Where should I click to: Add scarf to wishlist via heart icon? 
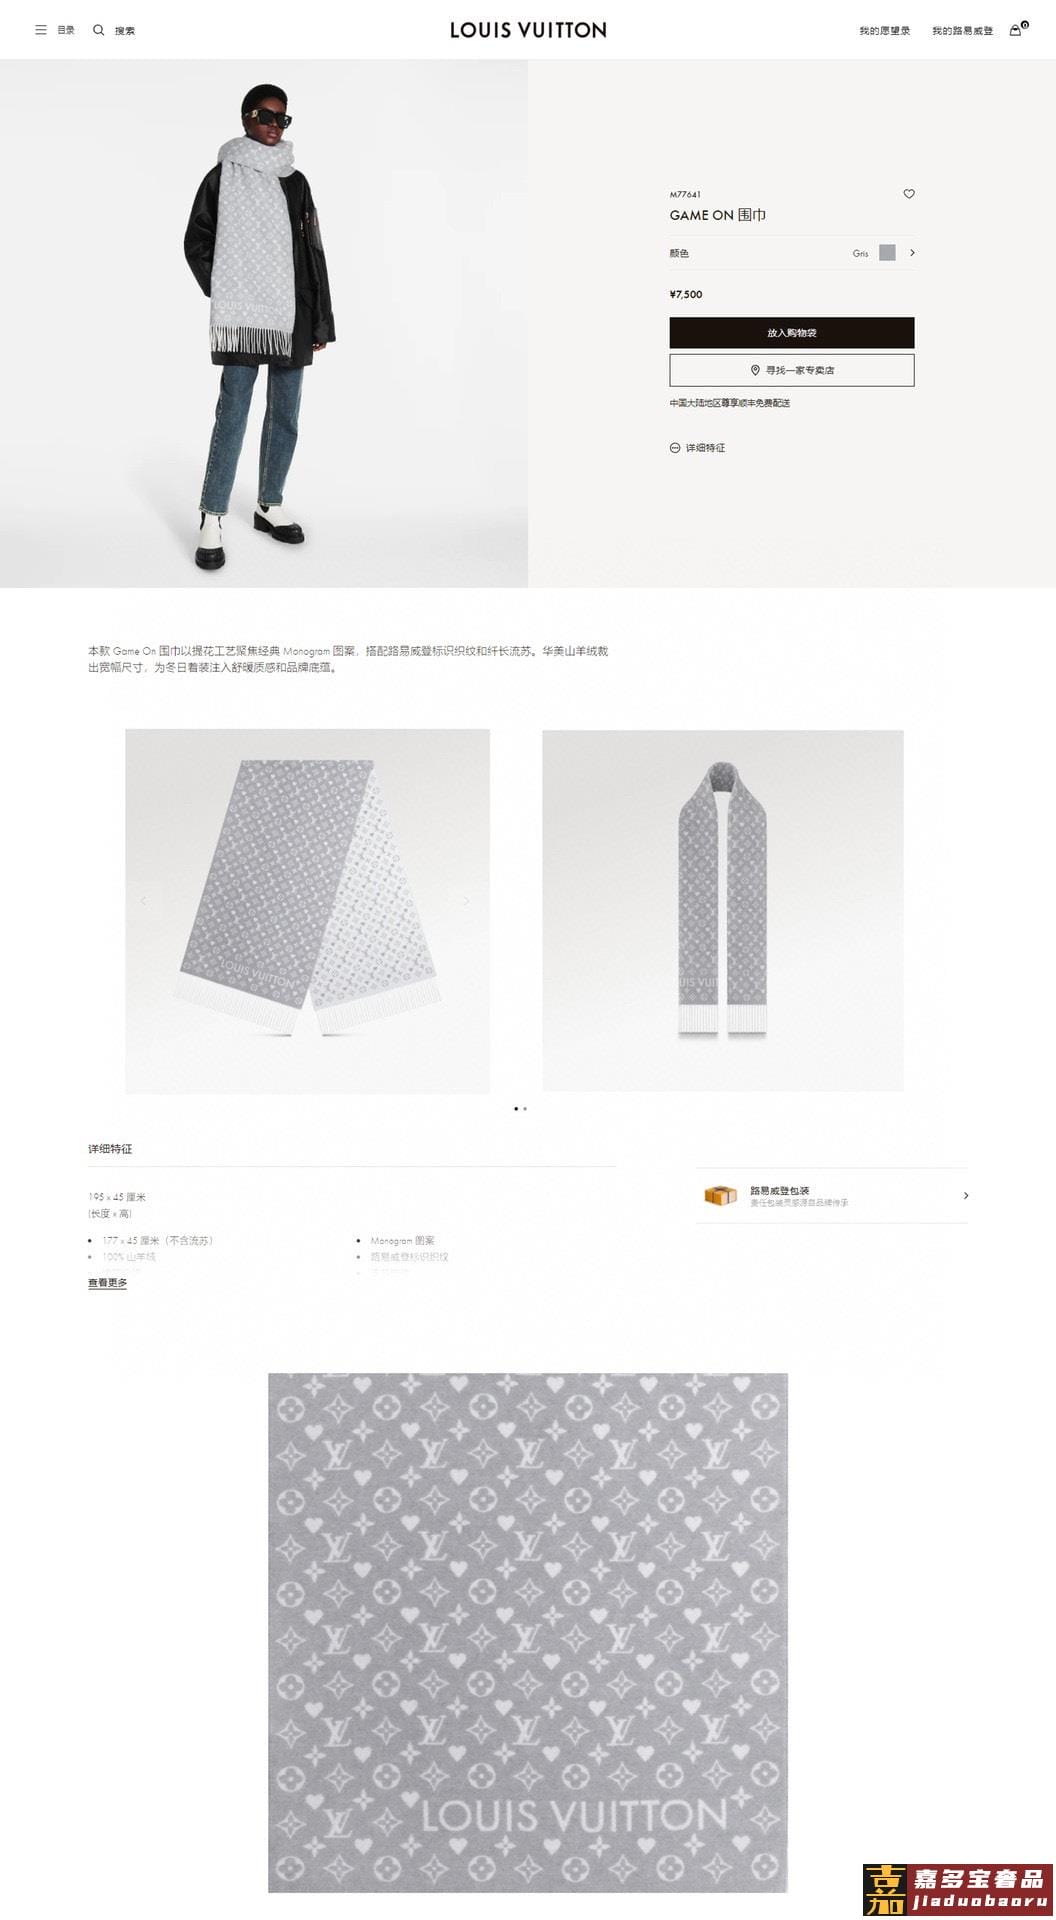click(x=909, y=194)
